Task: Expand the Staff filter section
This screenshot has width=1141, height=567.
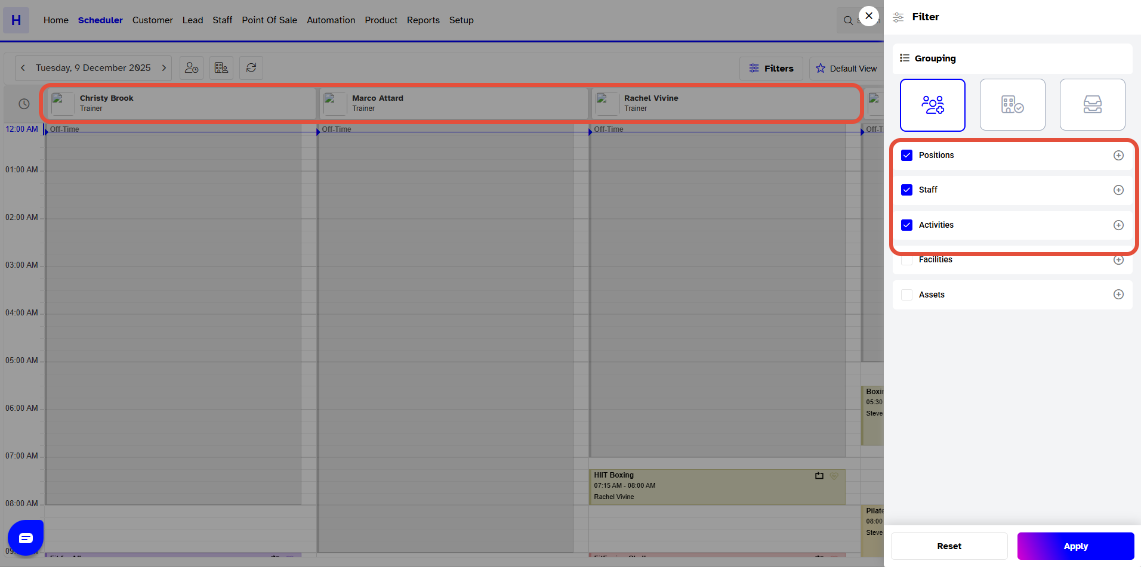Action: (1118, 190)
